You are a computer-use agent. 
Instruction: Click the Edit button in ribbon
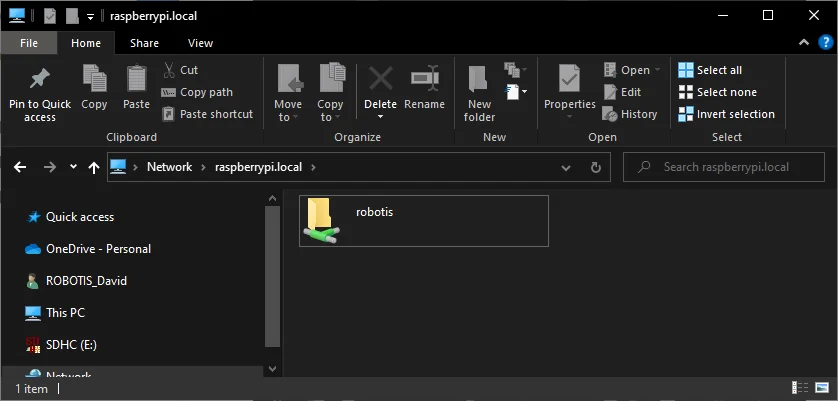623,92
